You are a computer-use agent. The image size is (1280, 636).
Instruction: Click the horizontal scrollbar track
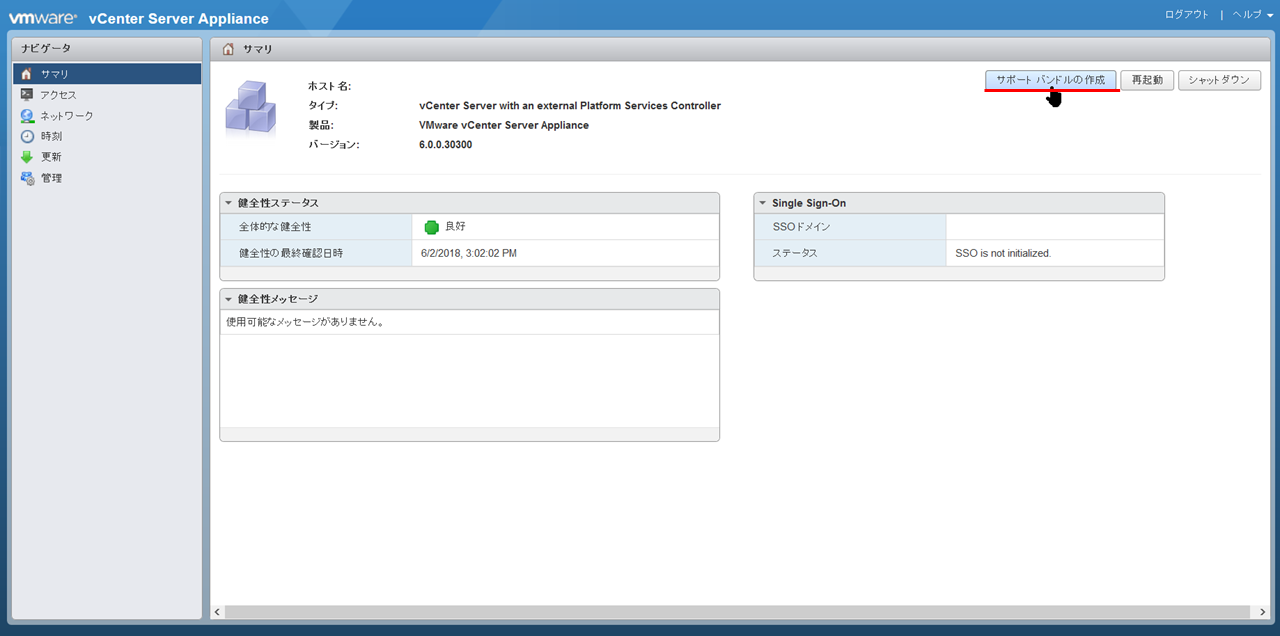pyautogui.click(x=738, y=612)
